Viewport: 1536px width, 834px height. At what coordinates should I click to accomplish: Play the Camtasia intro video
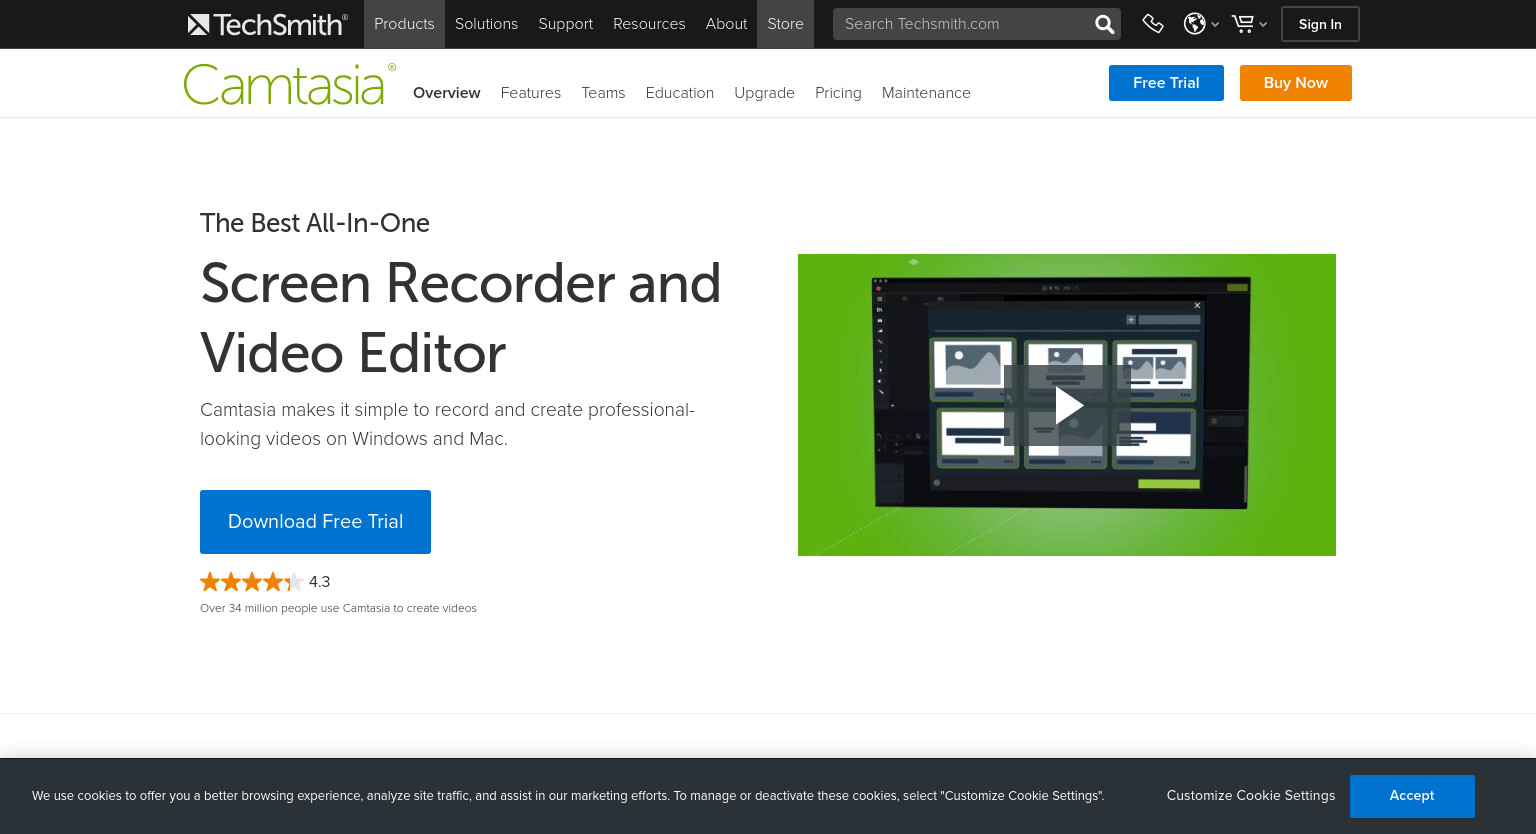1068,405
